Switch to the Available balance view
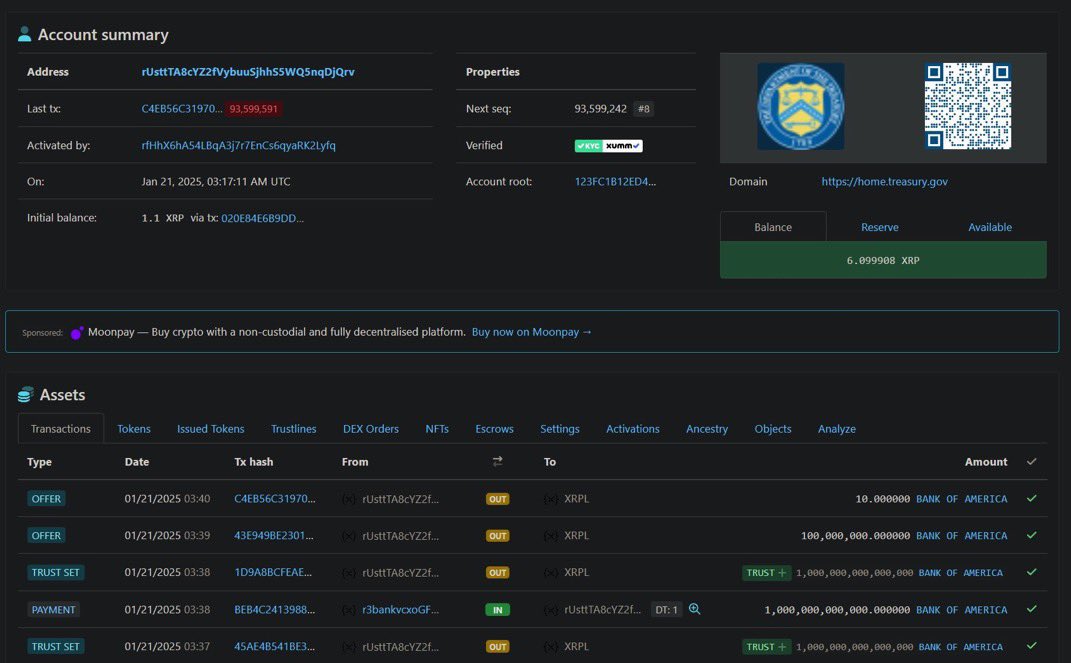The image size is (1071, 663). [x=989, y=227]
